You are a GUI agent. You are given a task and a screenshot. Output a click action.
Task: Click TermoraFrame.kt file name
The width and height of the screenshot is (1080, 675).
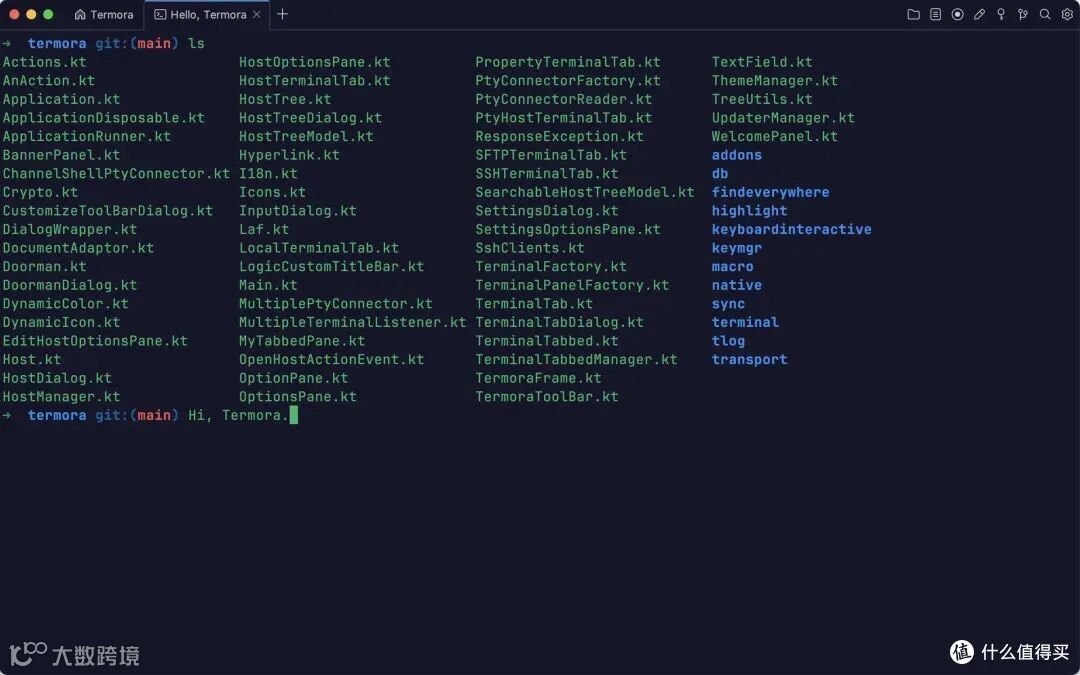tap(539, 378)
